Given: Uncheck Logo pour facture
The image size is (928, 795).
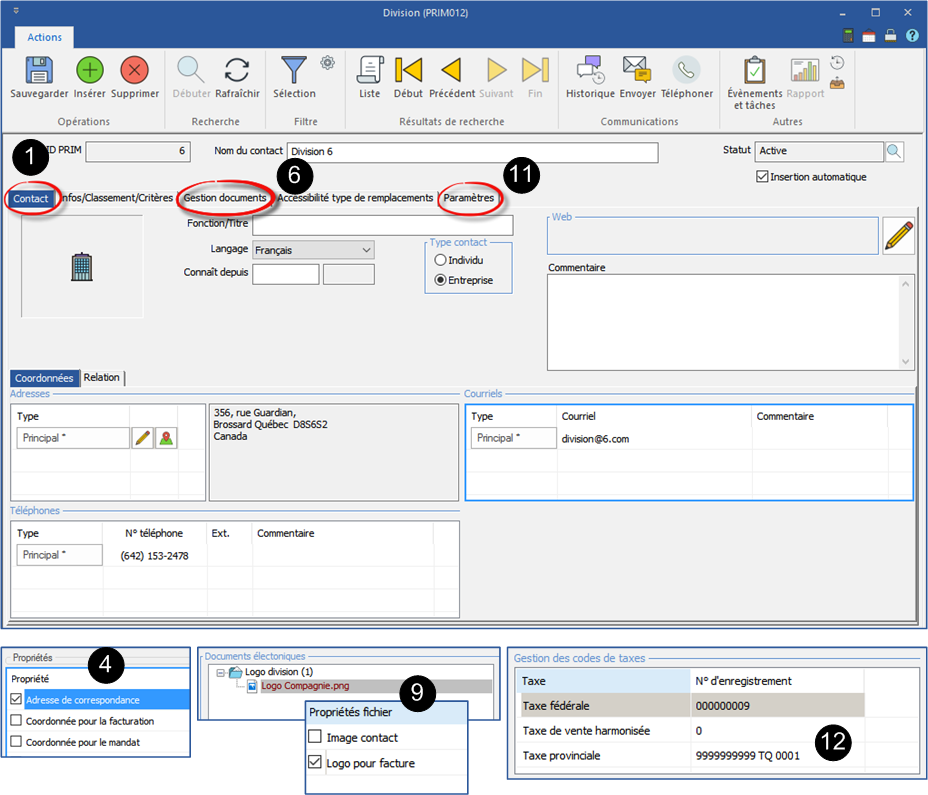Looking at the screenshot, I should [x=315, y=762].
